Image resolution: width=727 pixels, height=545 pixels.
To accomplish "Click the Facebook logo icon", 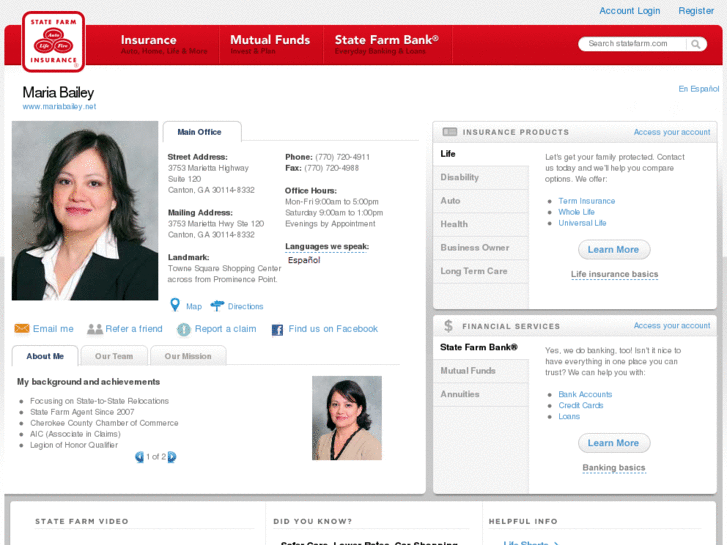I will (x=277, y=330).
